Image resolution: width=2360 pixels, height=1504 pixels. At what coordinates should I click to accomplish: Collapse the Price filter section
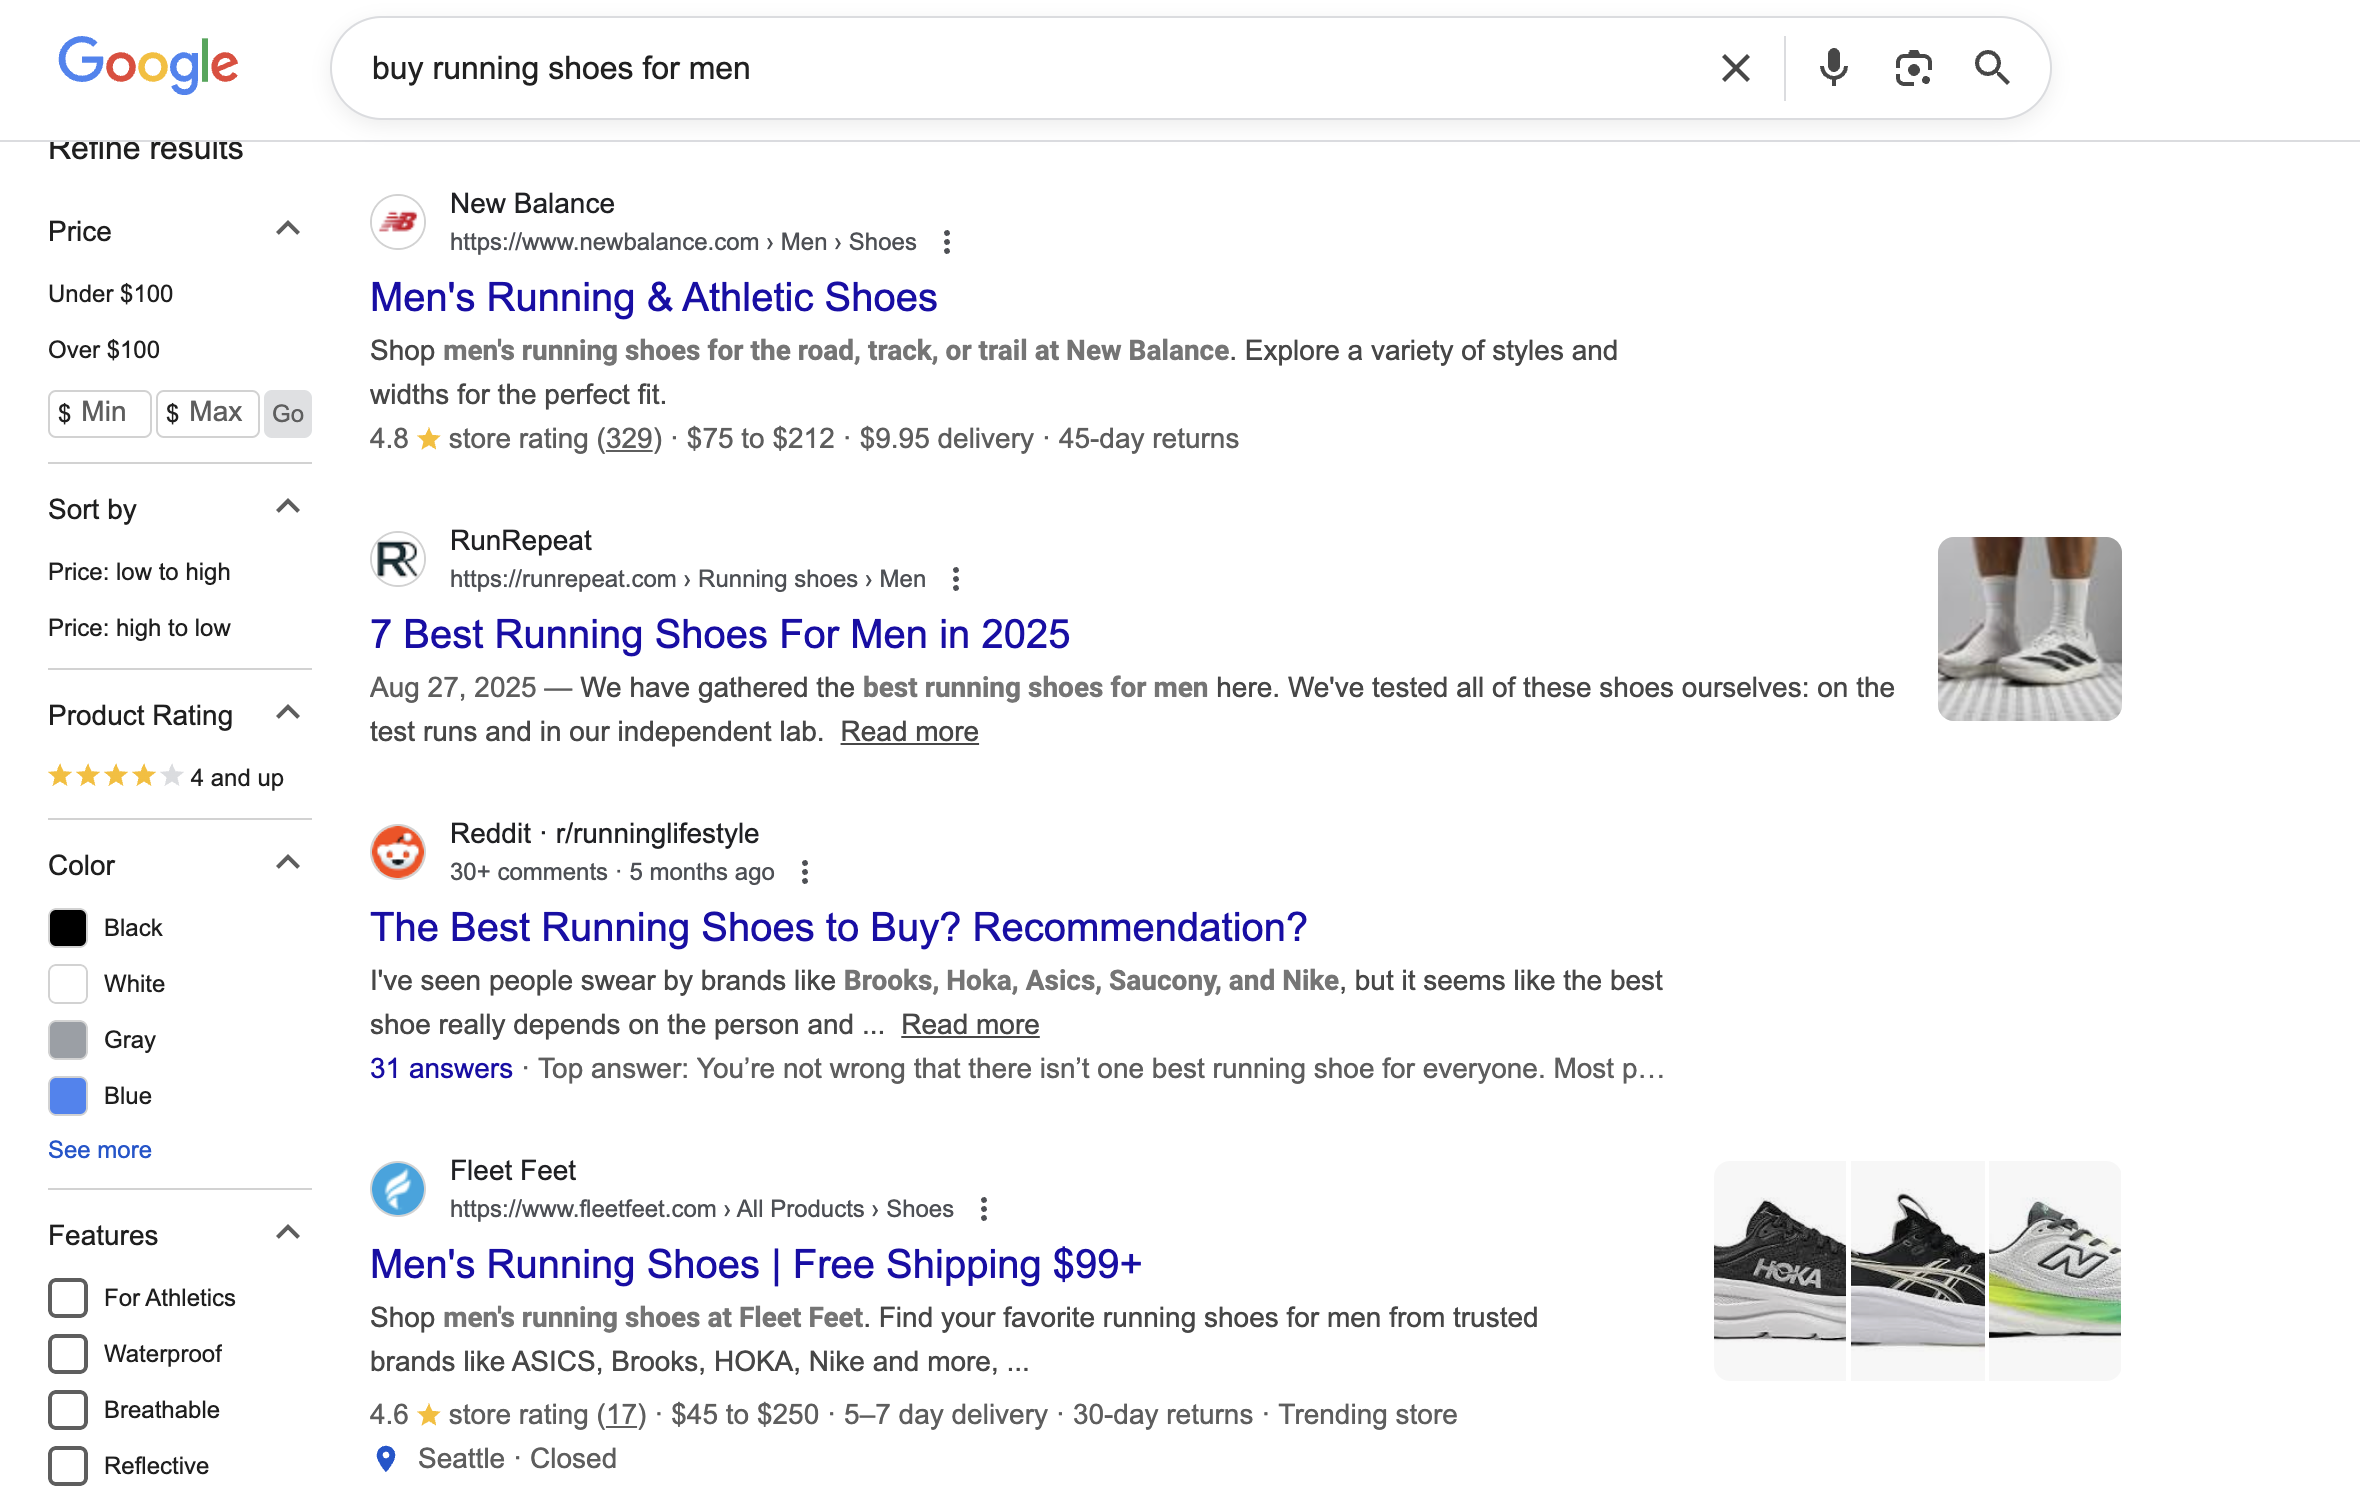pyautogui.click(x=288, y=228)
